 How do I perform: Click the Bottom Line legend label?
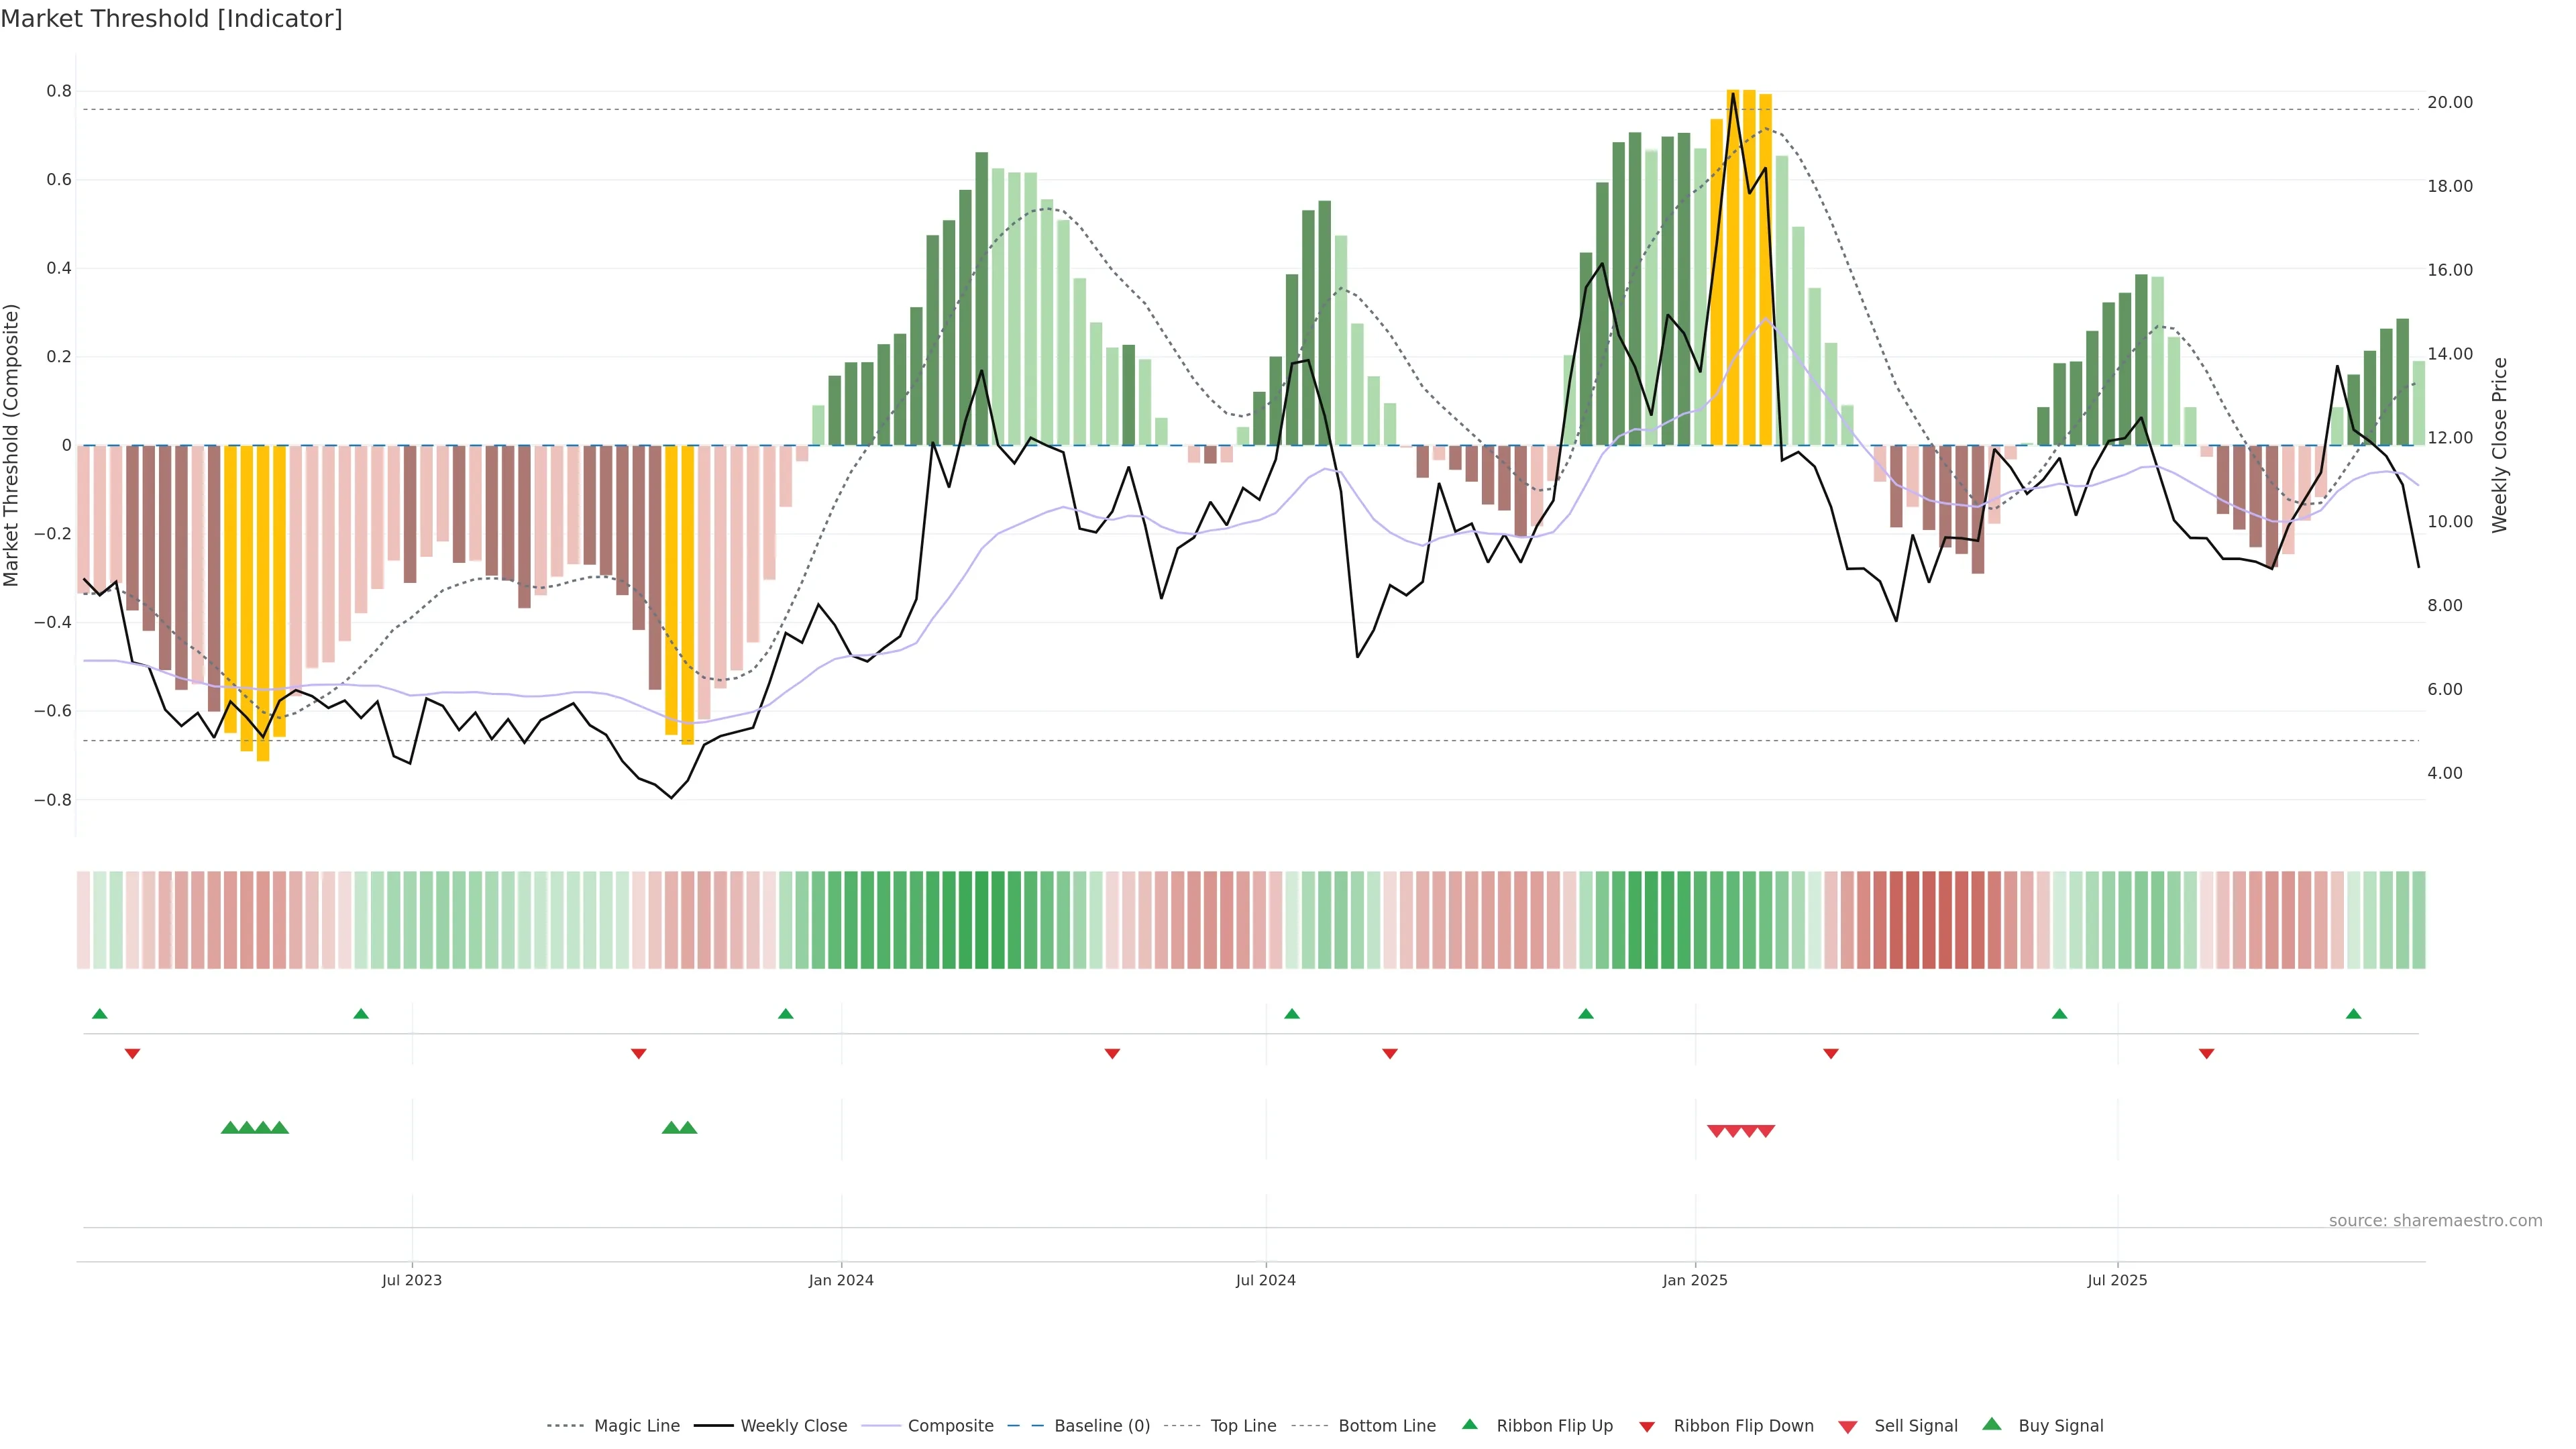click(1386, 1426)
